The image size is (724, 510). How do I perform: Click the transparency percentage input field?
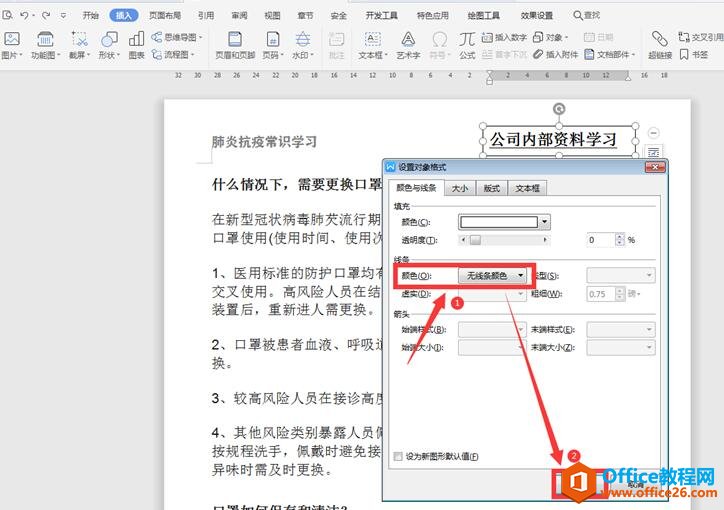point(600,240)
